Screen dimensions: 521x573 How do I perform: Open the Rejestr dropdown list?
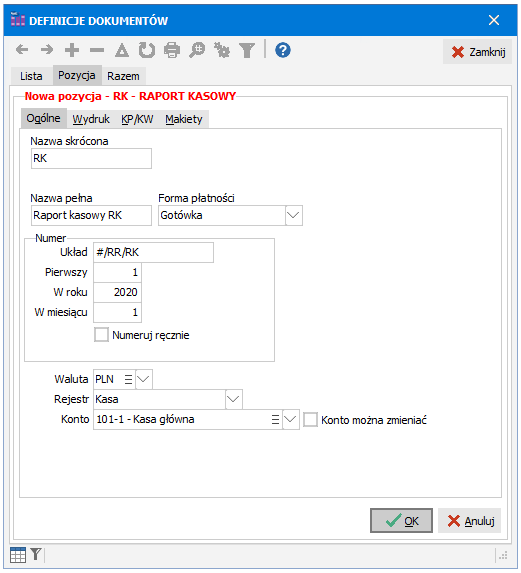point(233,399)
